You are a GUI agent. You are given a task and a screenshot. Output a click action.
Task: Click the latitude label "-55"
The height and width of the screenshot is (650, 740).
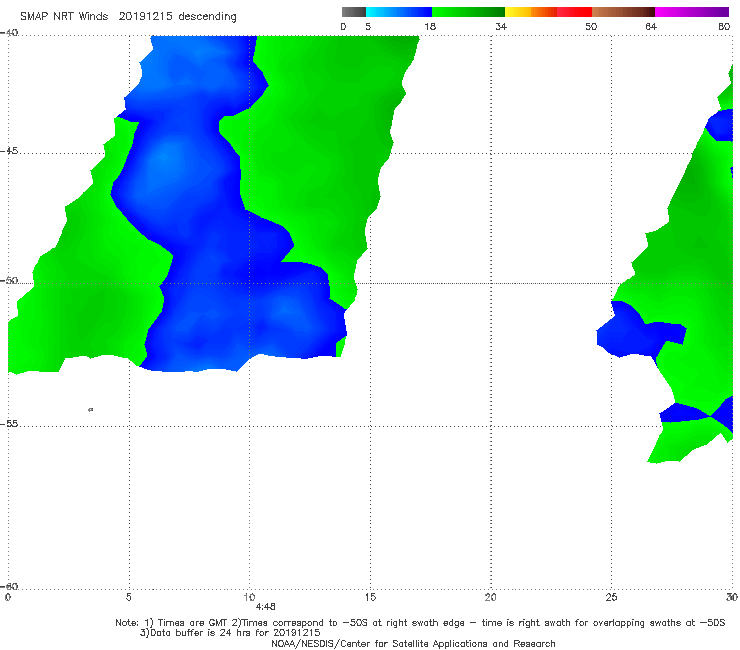click(9, 423)
